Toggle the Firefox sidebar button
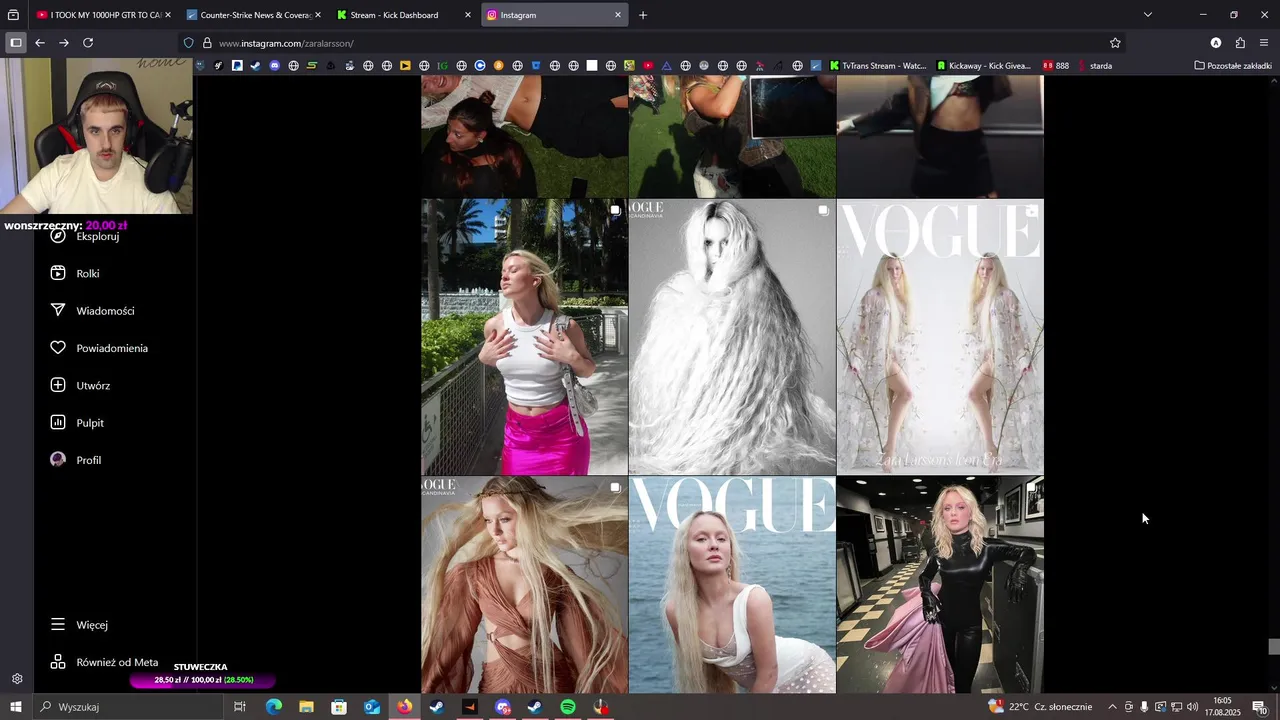The image size is (1280, 720). [x=15, y=43]
